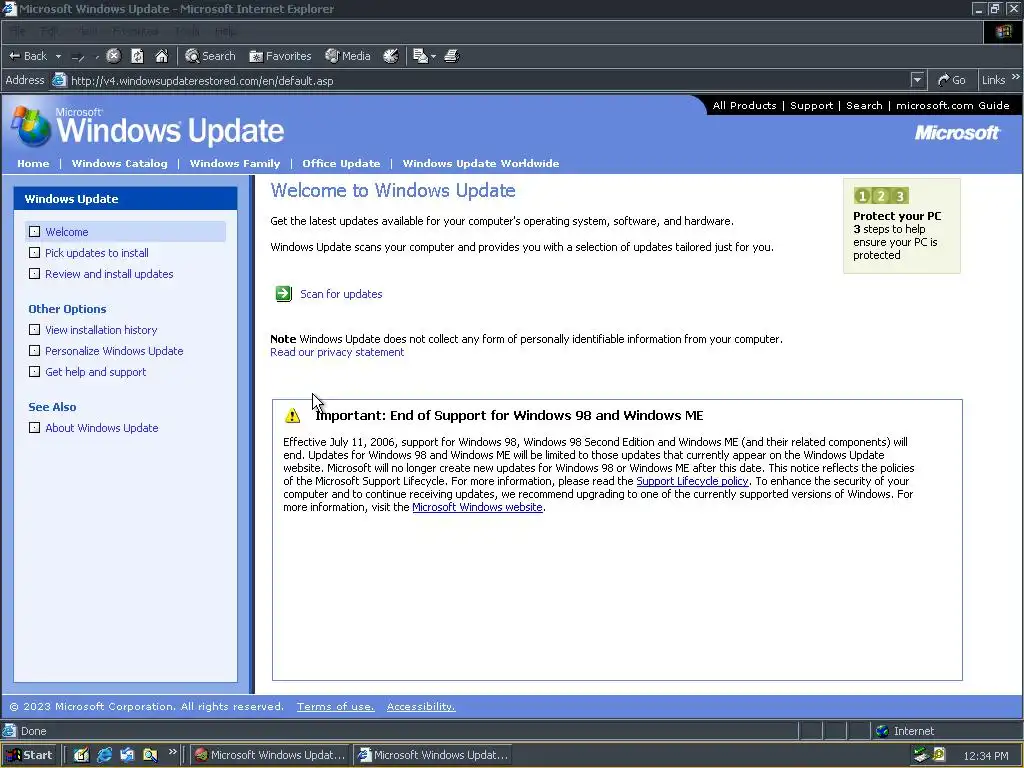Screen dimensions: 1024x768
Task: Click the Refresh page icon
Action: pyautogui.click(x=137, y=56)
